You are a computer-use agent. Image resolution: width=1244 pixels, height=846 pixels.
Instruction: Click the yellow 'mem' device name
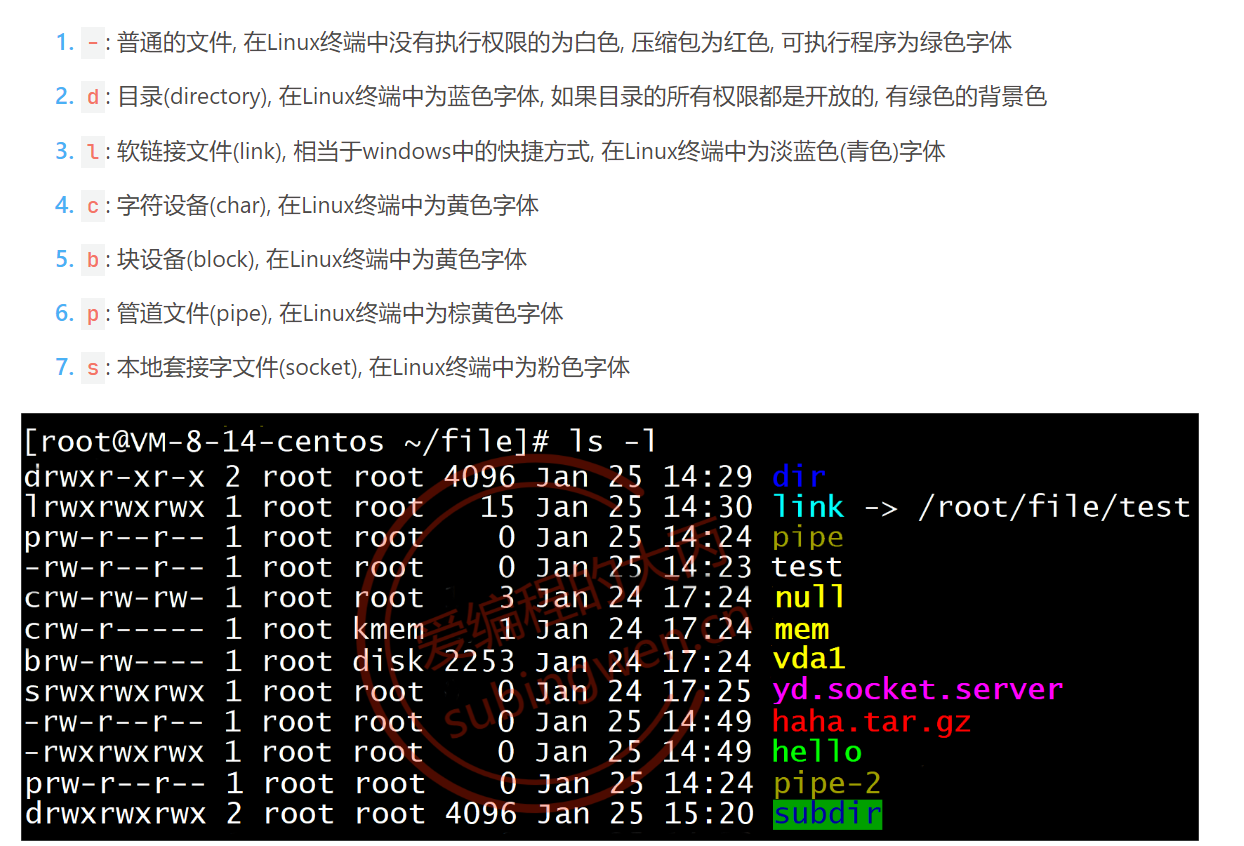tap(801, 629)
